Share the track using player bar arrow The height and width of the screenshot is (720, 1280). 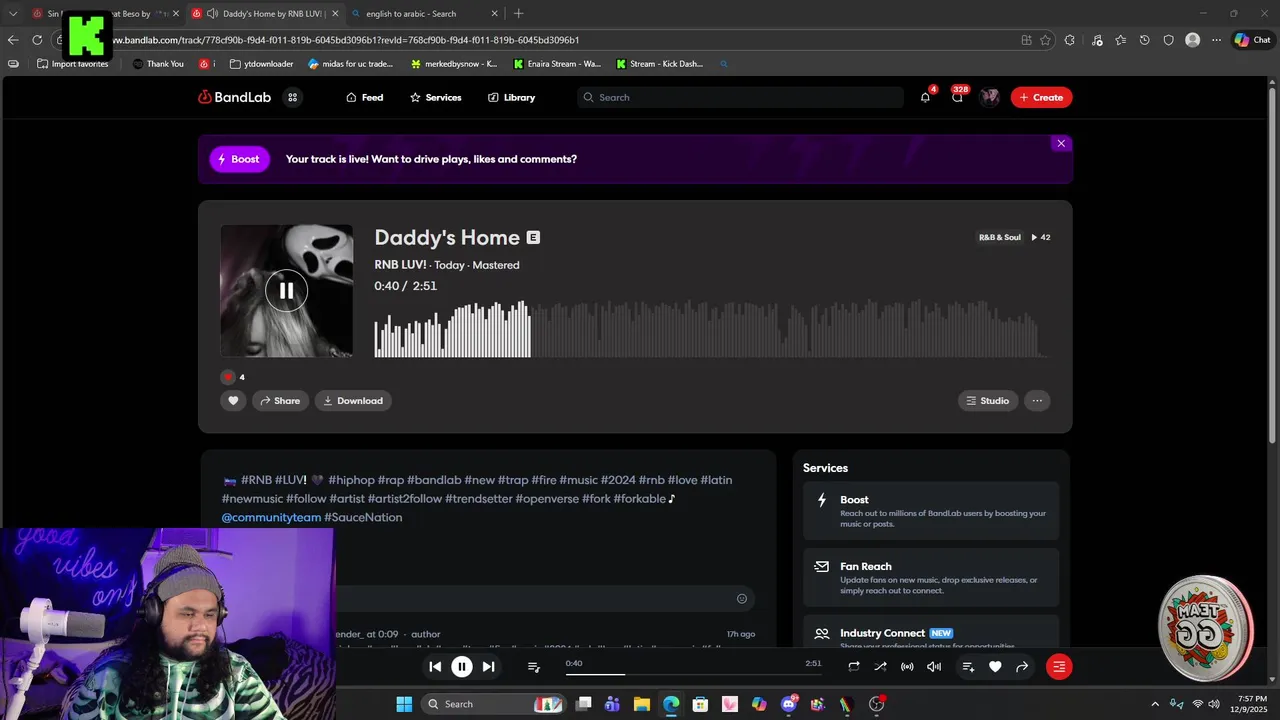1022,667
